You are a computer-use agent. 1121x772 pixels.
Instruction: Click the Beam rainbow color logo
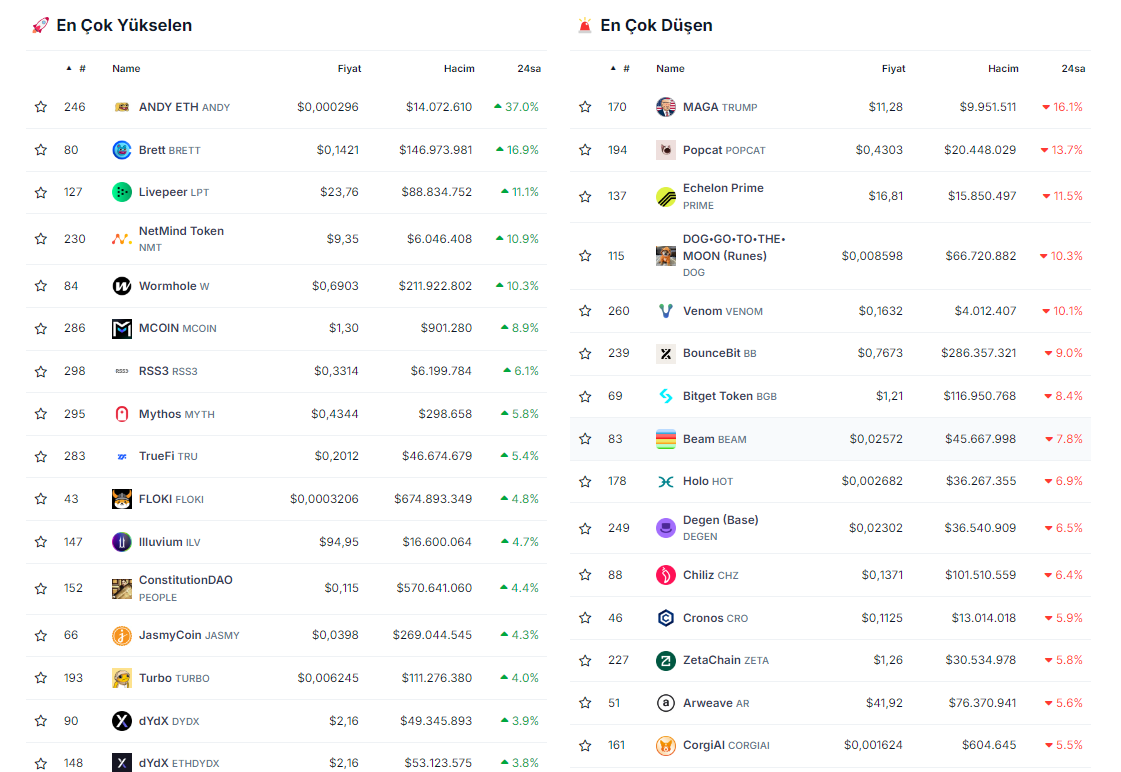666,439
